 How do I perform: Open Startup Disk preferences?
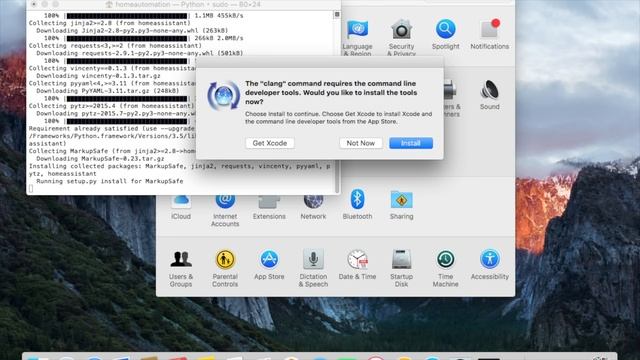[x=401, y=269]
